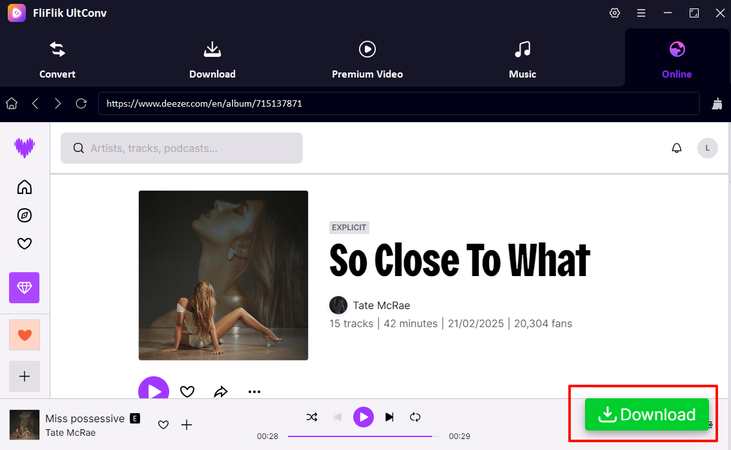This screenshot has width=731, height=450.
Task: Click the Deezer heart logo
Action: (24, 148)
